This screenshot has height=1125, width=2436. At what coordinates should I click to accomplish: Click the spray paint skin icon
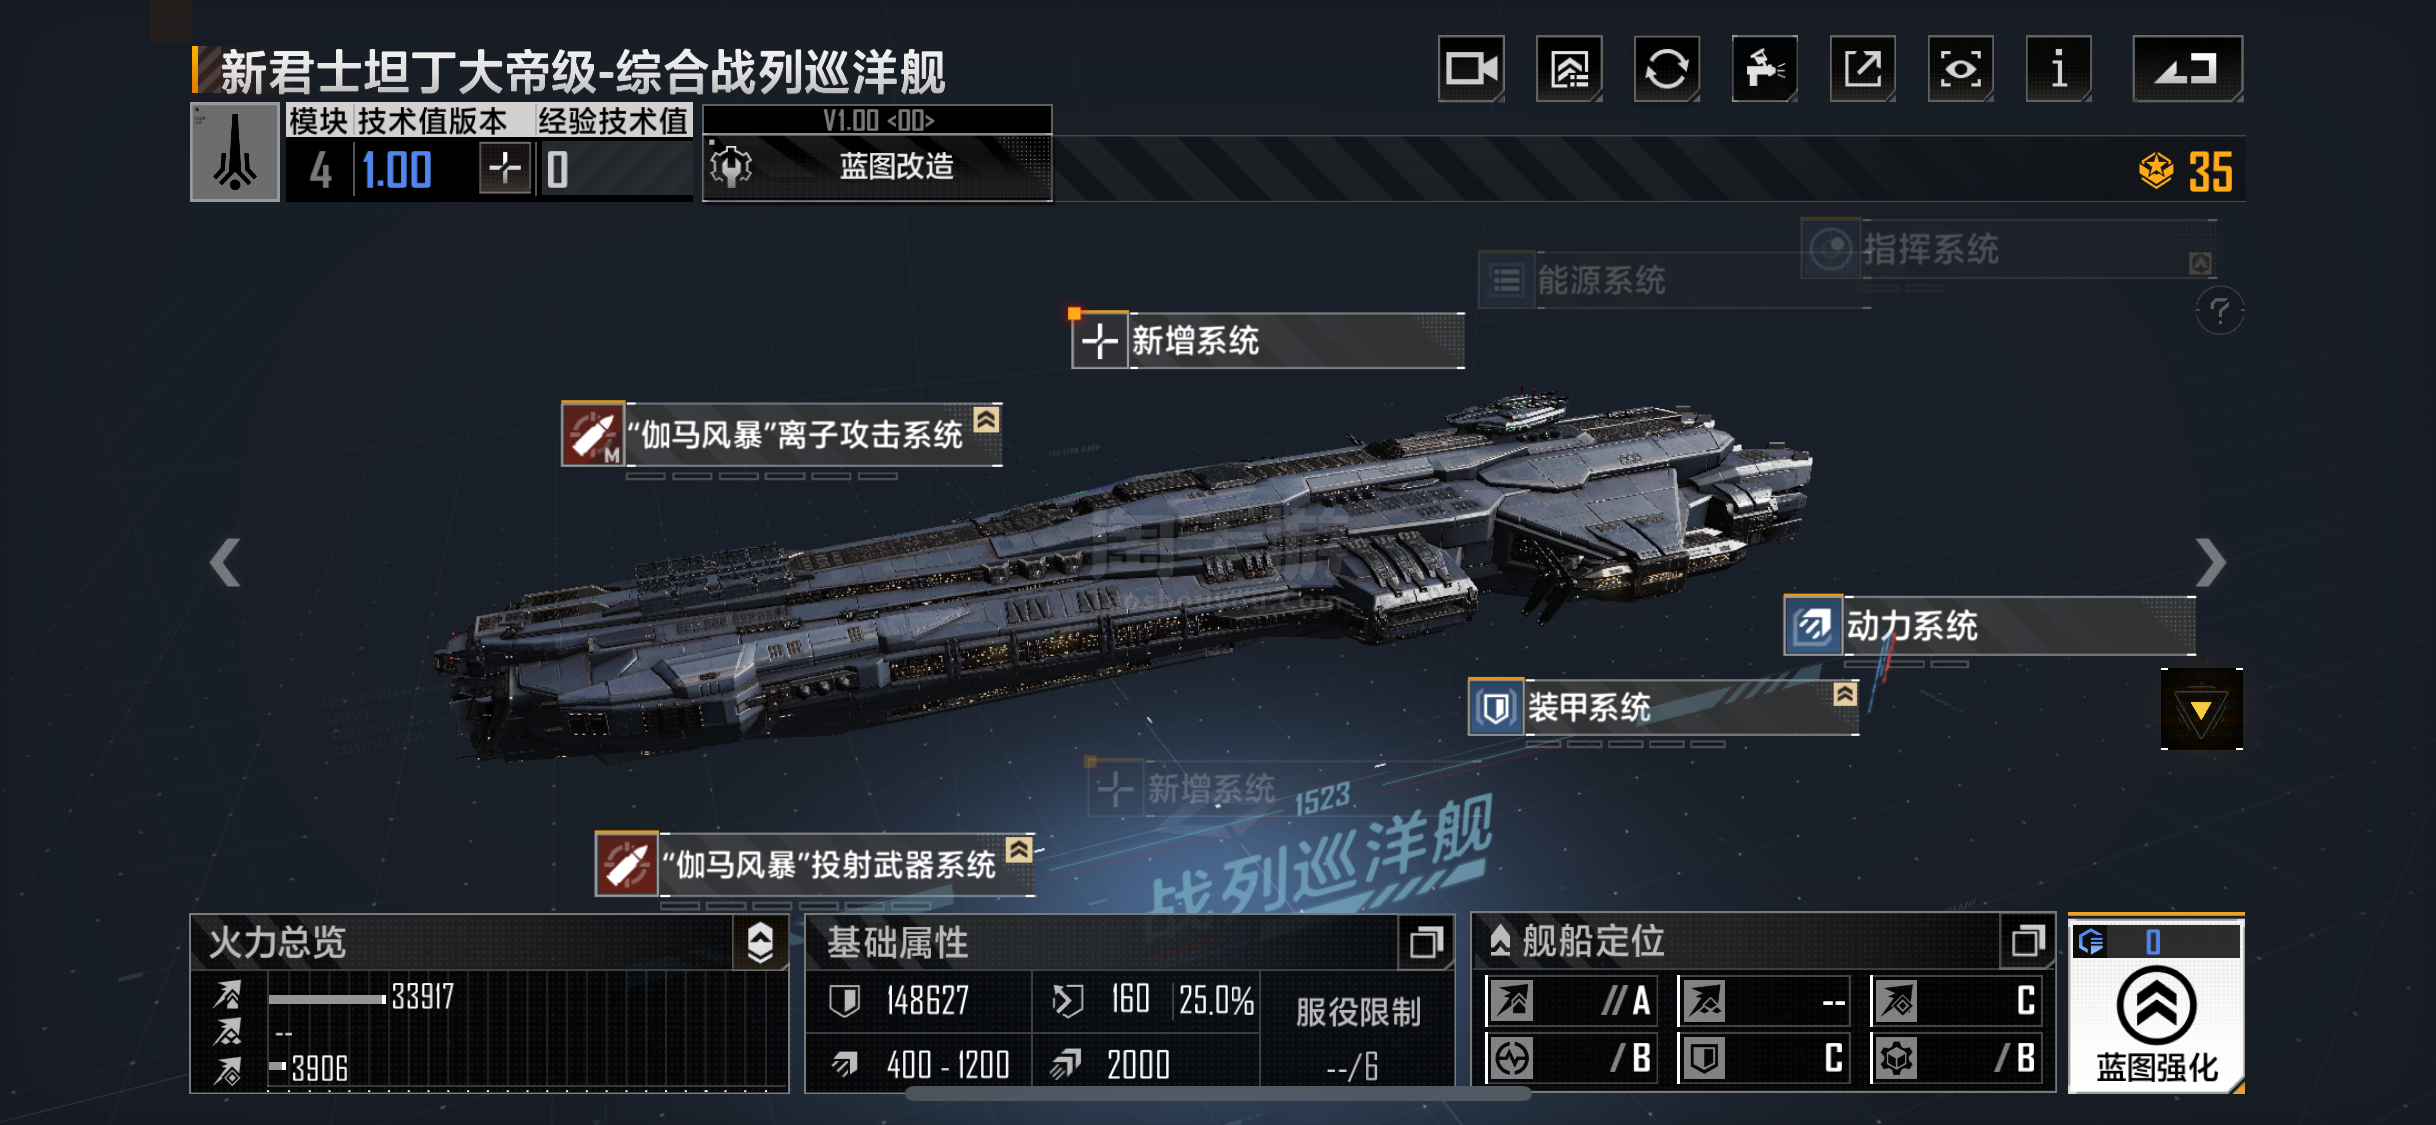(x=1765, y=69)
